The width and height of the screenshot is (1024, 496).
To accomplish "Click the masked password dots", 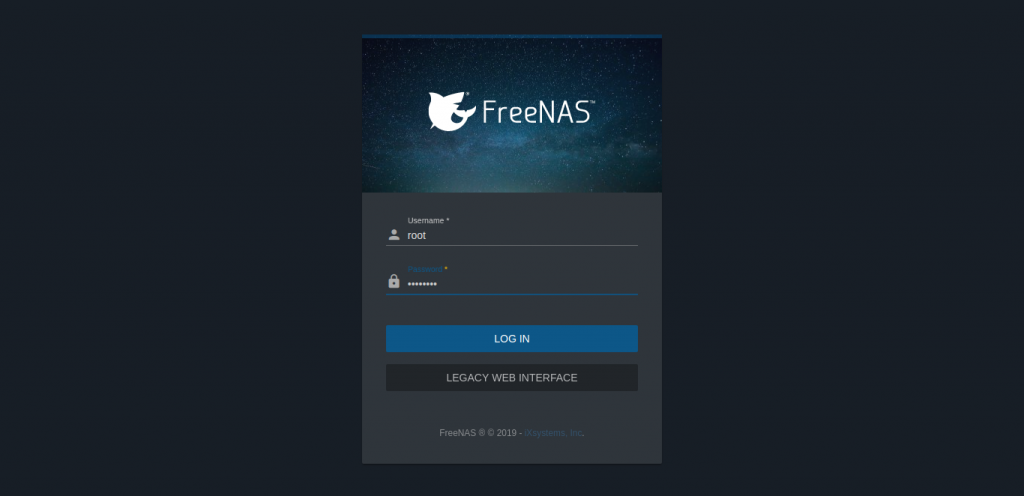I will [x=422, y=284].
